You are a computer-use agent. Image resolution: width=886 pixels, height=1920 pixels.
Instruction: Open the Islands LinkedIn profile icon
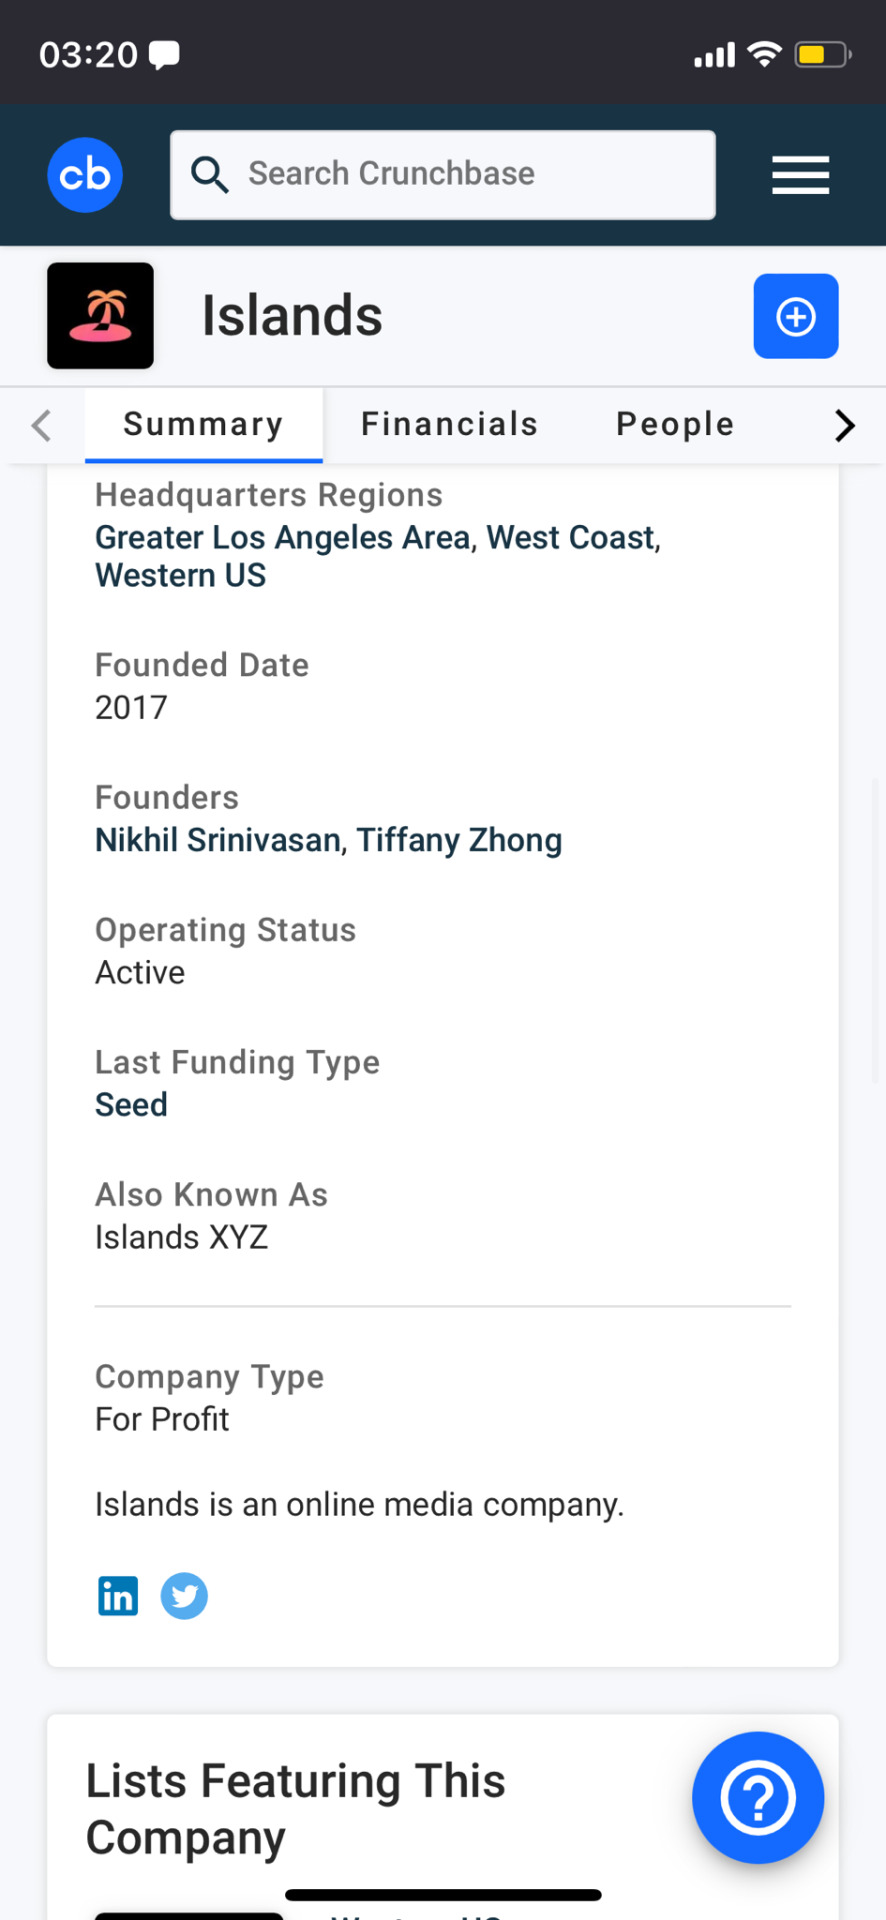coord(118,1596)
